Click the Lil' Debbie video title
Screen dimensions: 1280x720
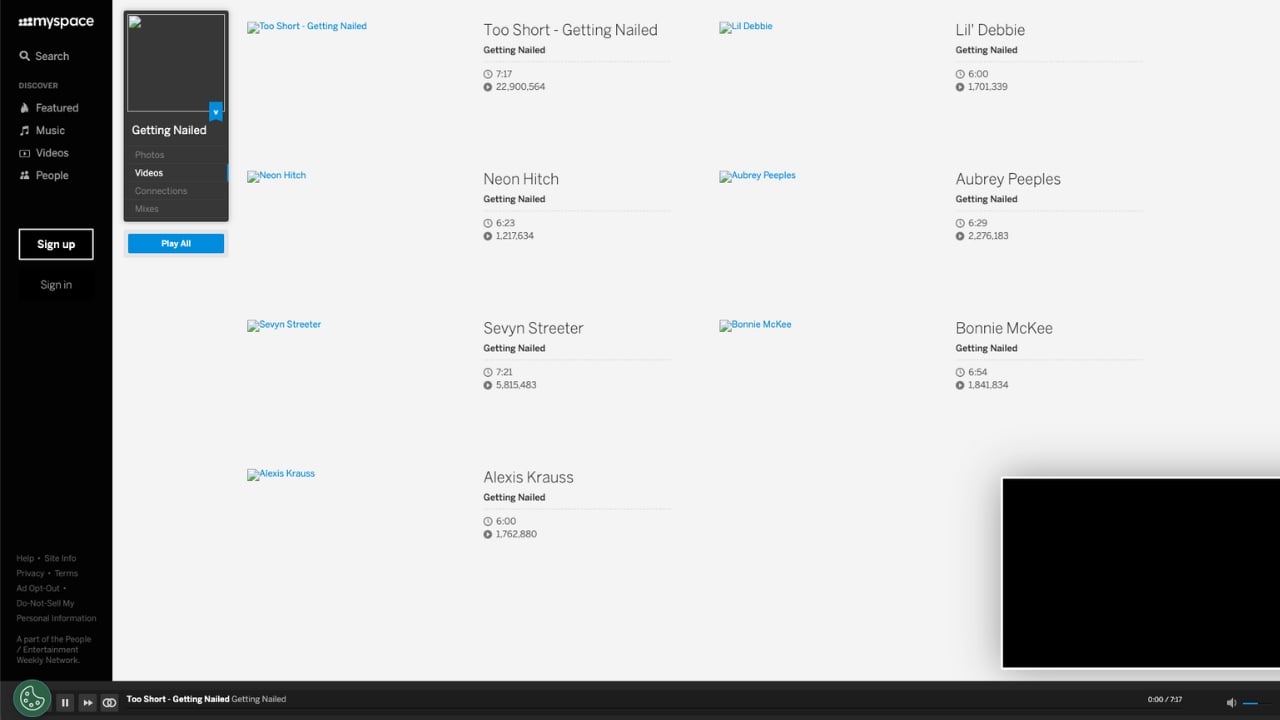click(990, 30)
